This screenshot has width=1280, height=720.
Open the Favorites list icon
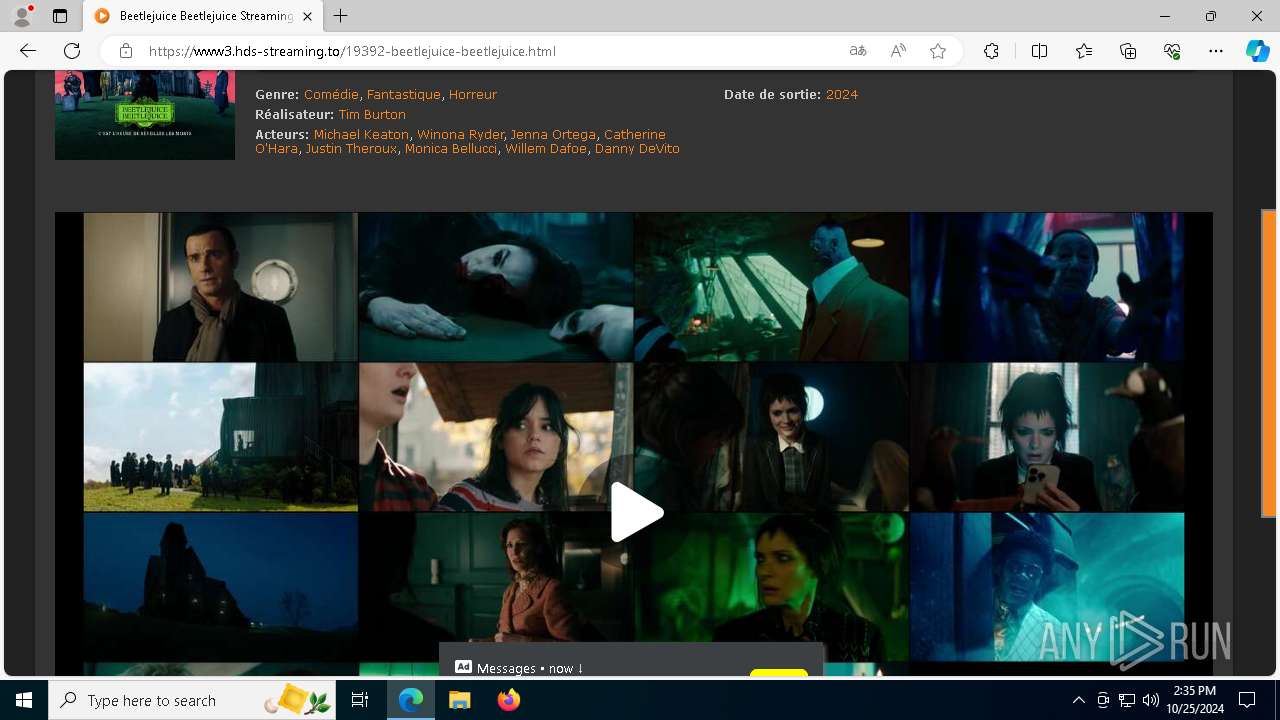(x=1084, y=51)
